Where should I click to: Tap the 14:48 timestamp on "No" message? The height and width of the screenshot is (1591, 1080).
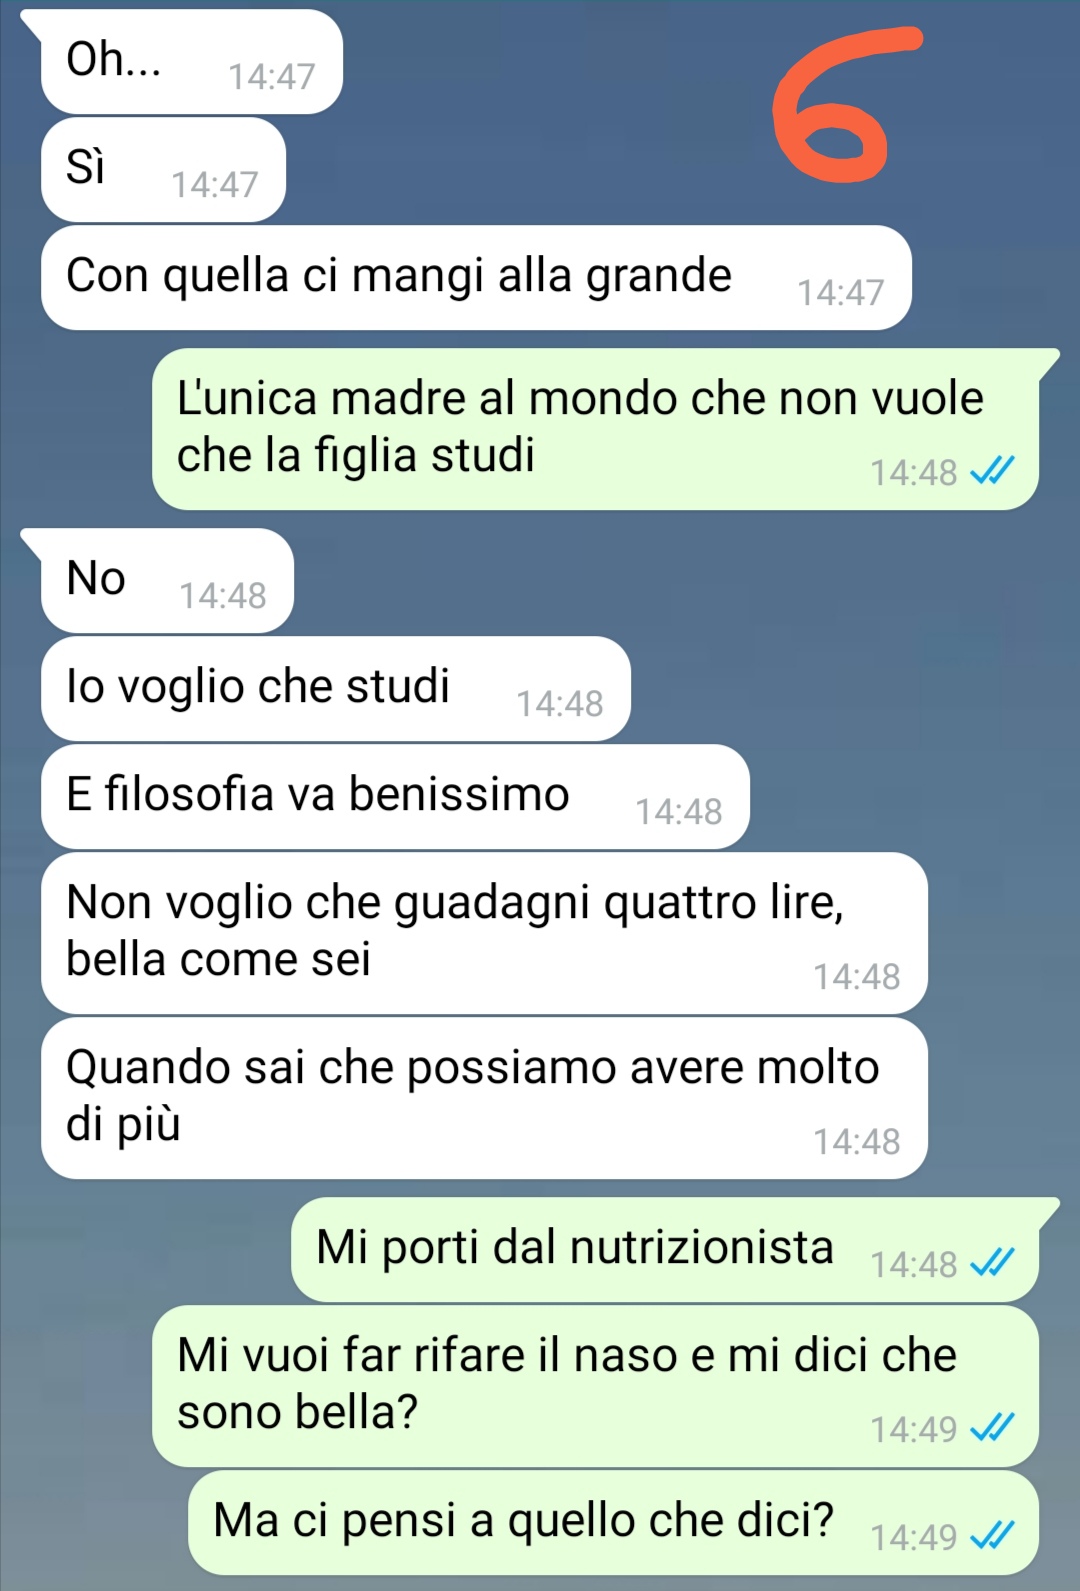[x=223, y=595]
